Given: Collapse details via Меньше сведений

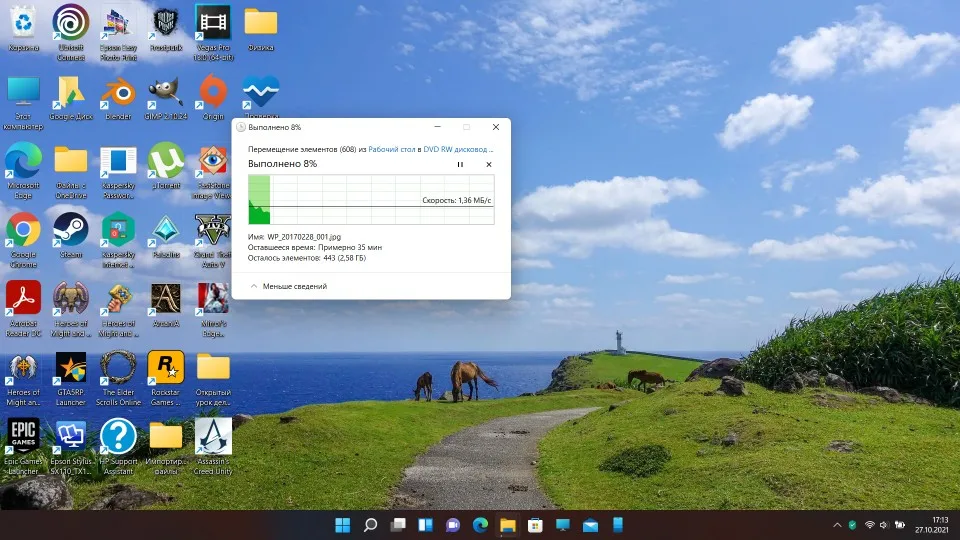Looking at the screenshot, I should 288,286.
